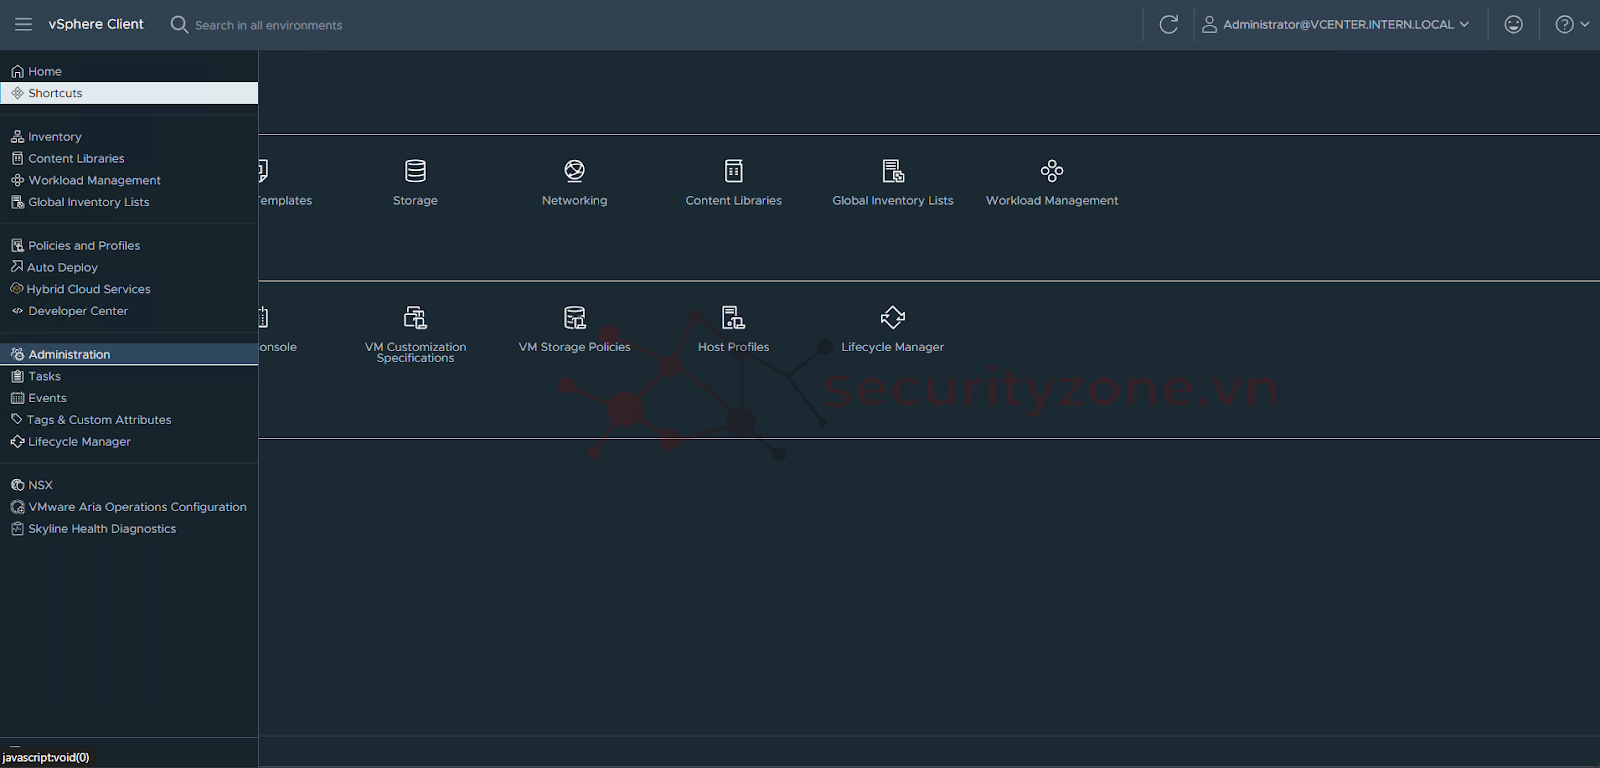Click the refresh icon in header
1600x768 pixels.
coord(1168,24)
